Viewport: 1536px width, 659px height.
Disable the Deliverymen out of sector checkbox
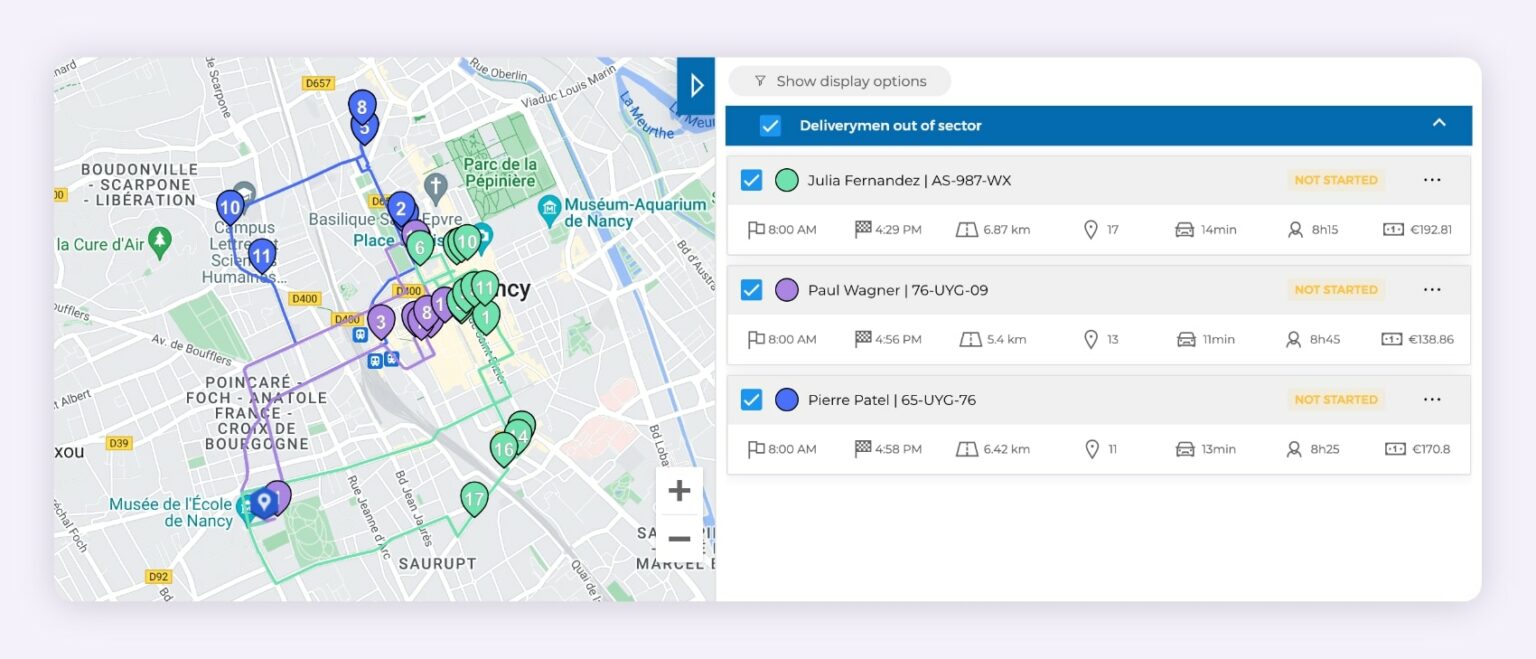pyautogui.click(x=771, y=125)
